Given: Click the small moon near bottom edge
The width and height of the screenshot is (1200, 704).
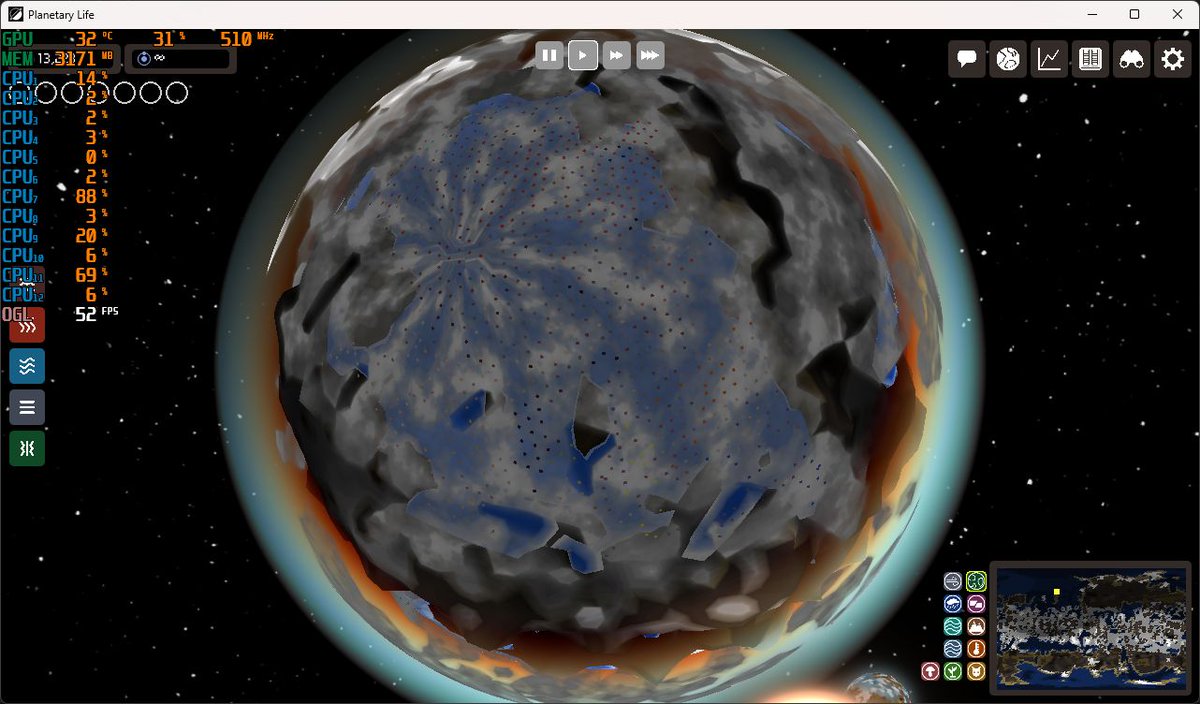Looking at the screenshot, I should point(878,688).
